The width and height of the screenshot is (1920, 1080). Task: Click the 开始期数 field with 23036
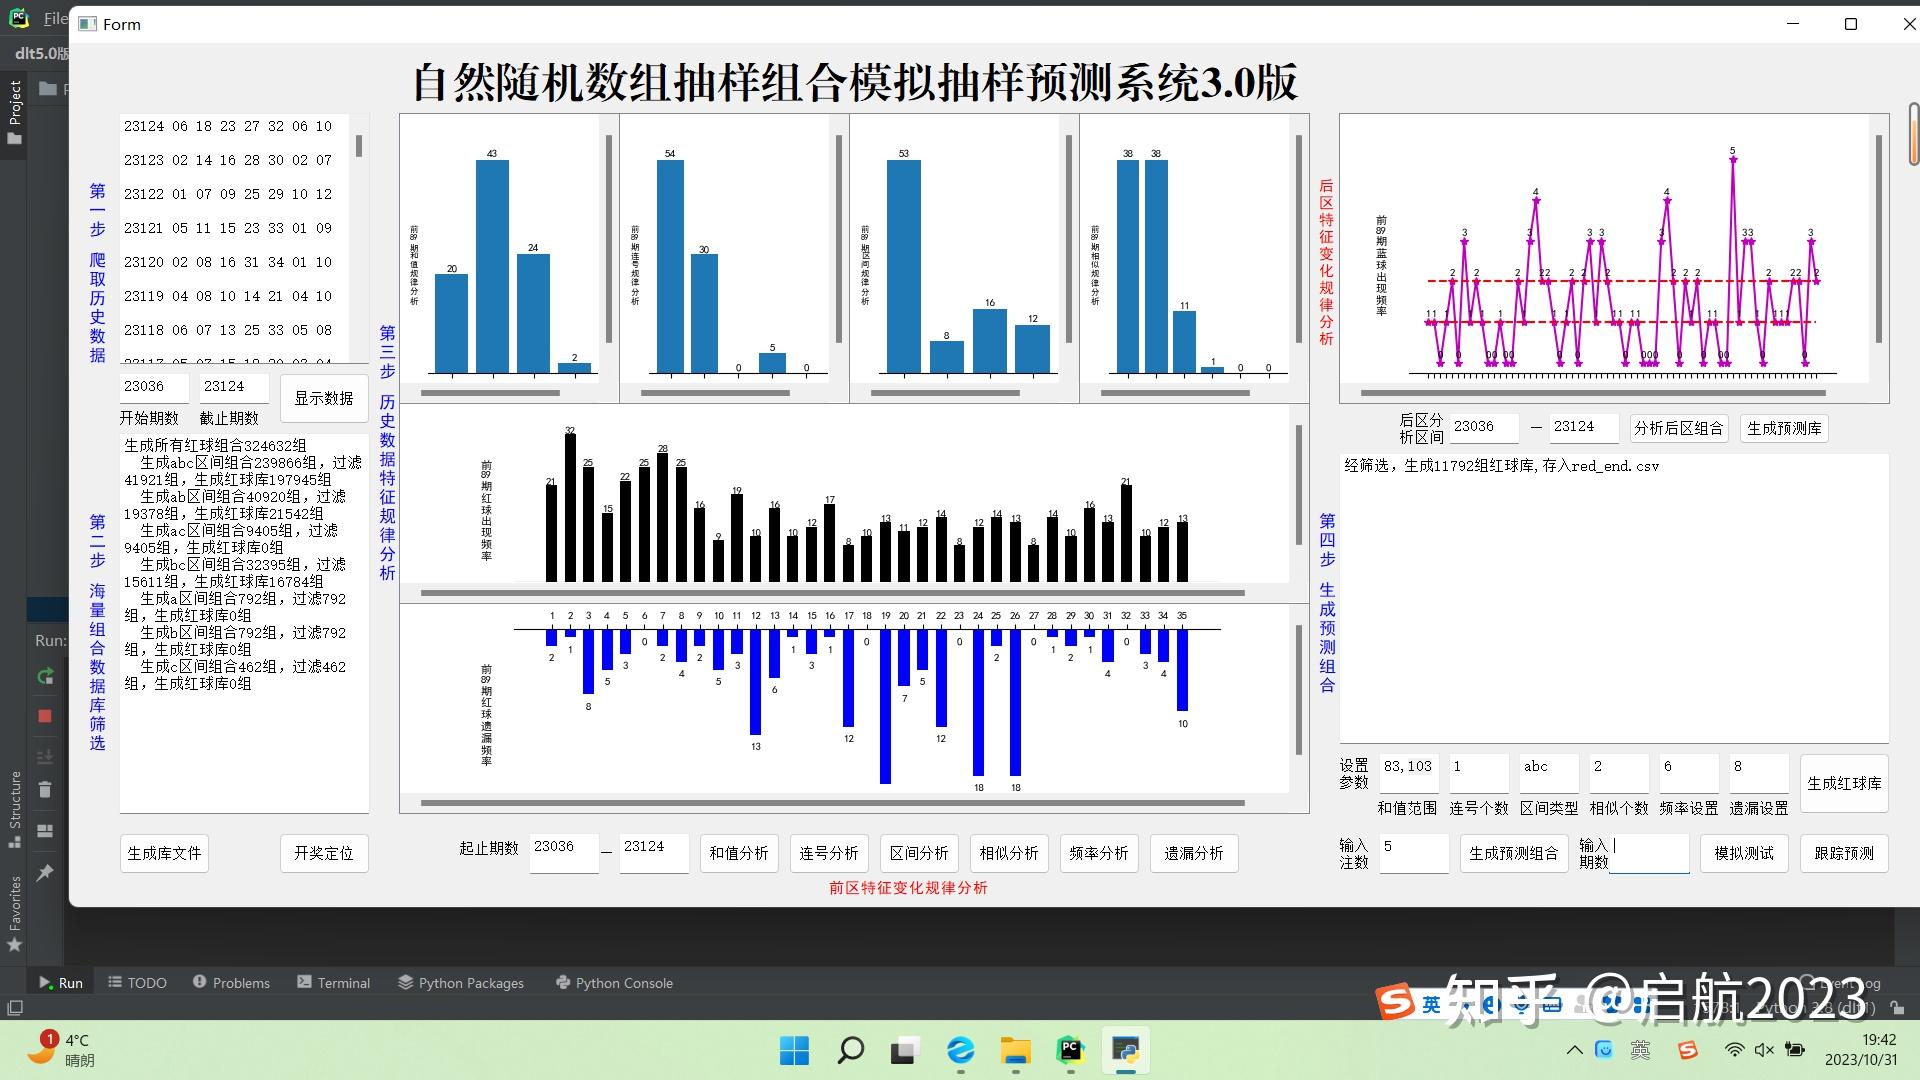click(154, 388)
